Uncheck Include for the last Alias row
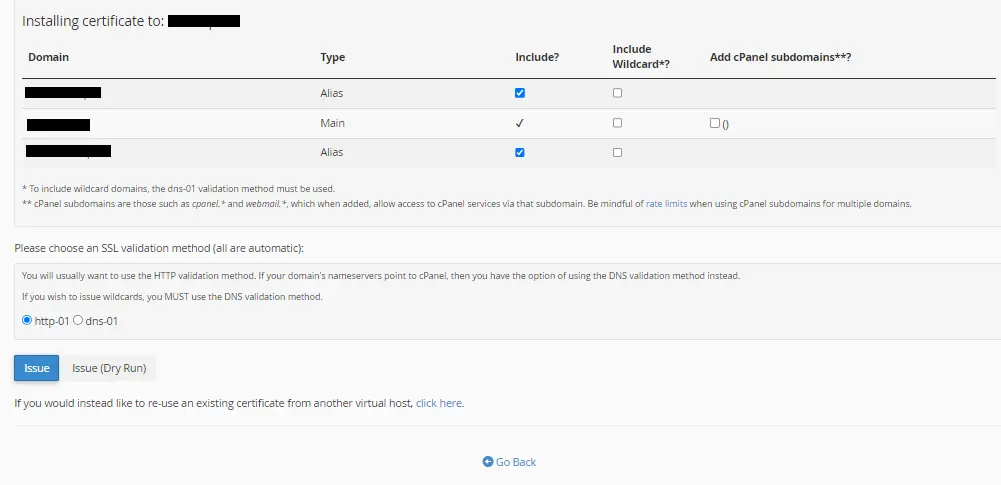 click(520, 153)
